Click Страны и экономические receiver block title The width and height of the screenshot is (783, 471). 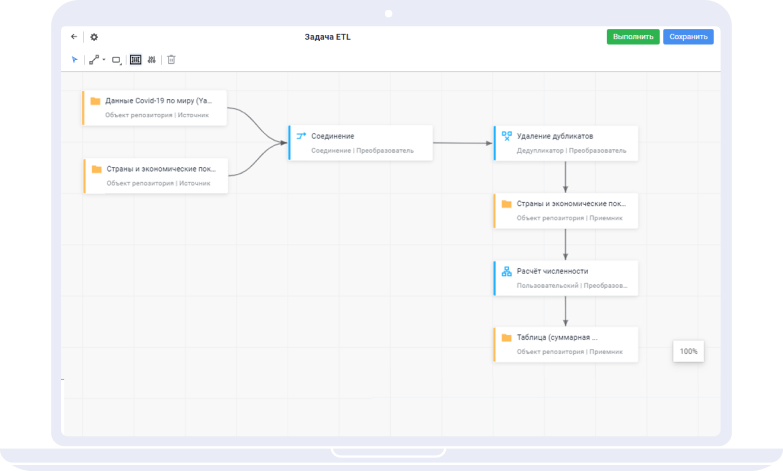pos(571,204)
